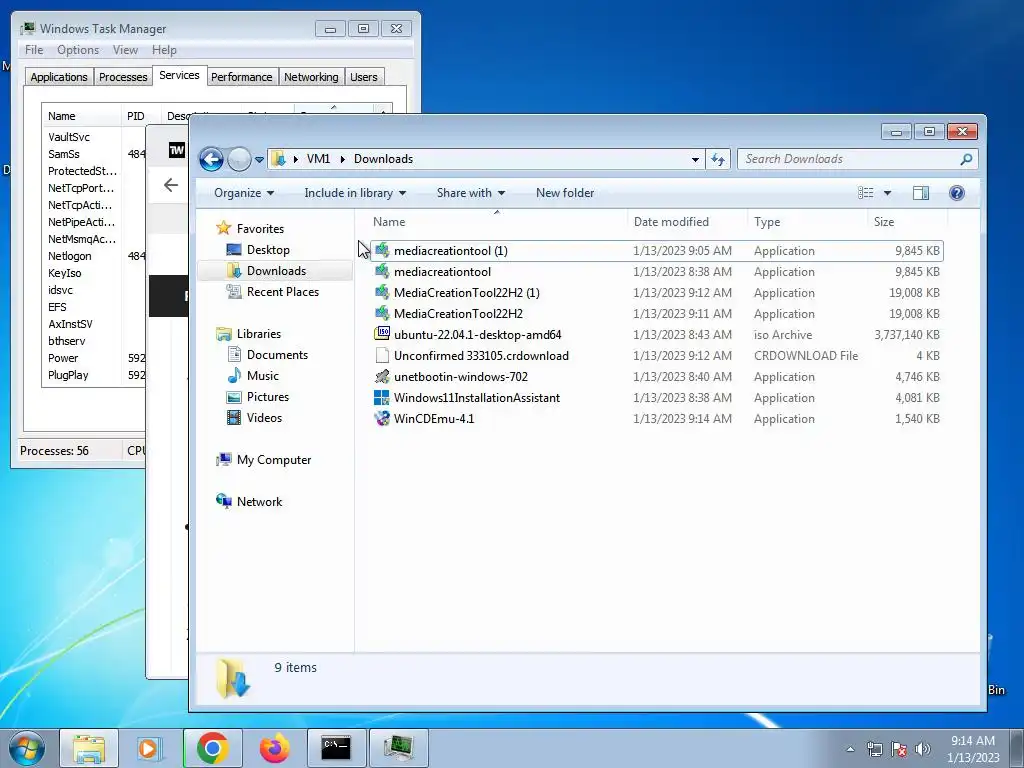The width and height of the screenshot is (1024, 768).
Task: Select mediacreationtool (1) file icon
Action: coord(382,251)
